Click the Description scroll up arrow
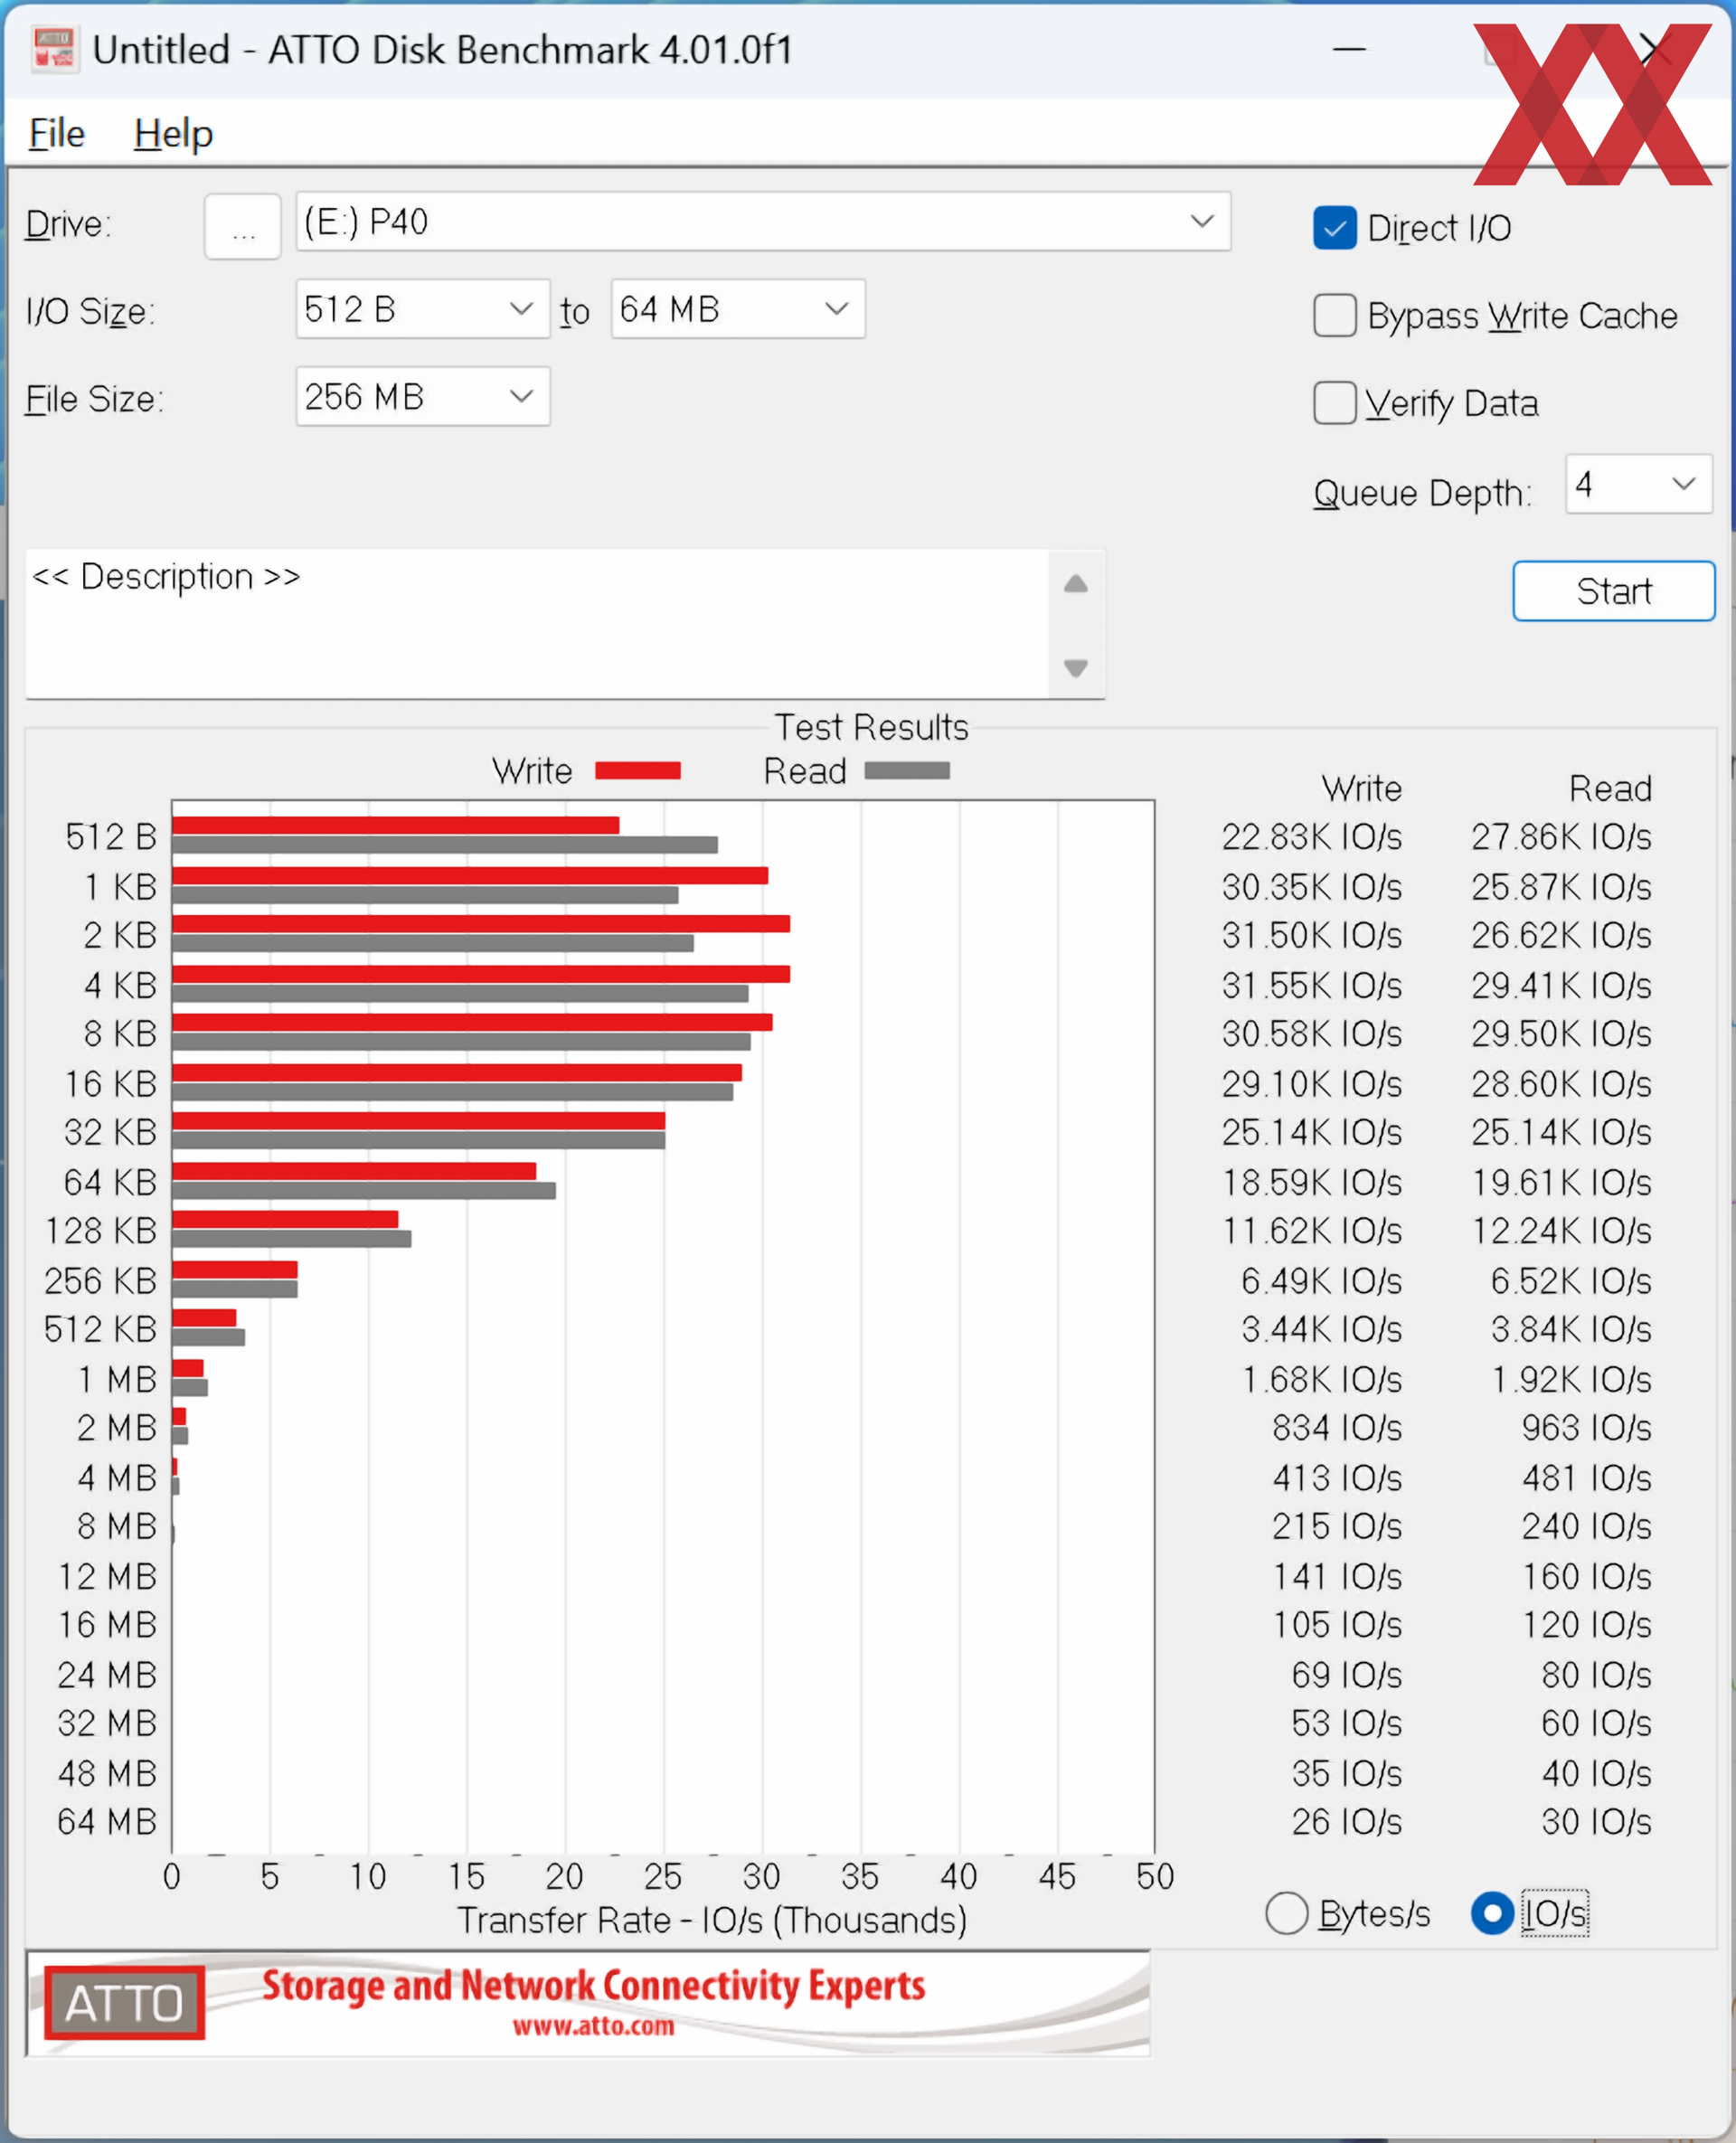Image resolution: width=1736 pixels, height=2143 pixels. tap(1075, 584)
